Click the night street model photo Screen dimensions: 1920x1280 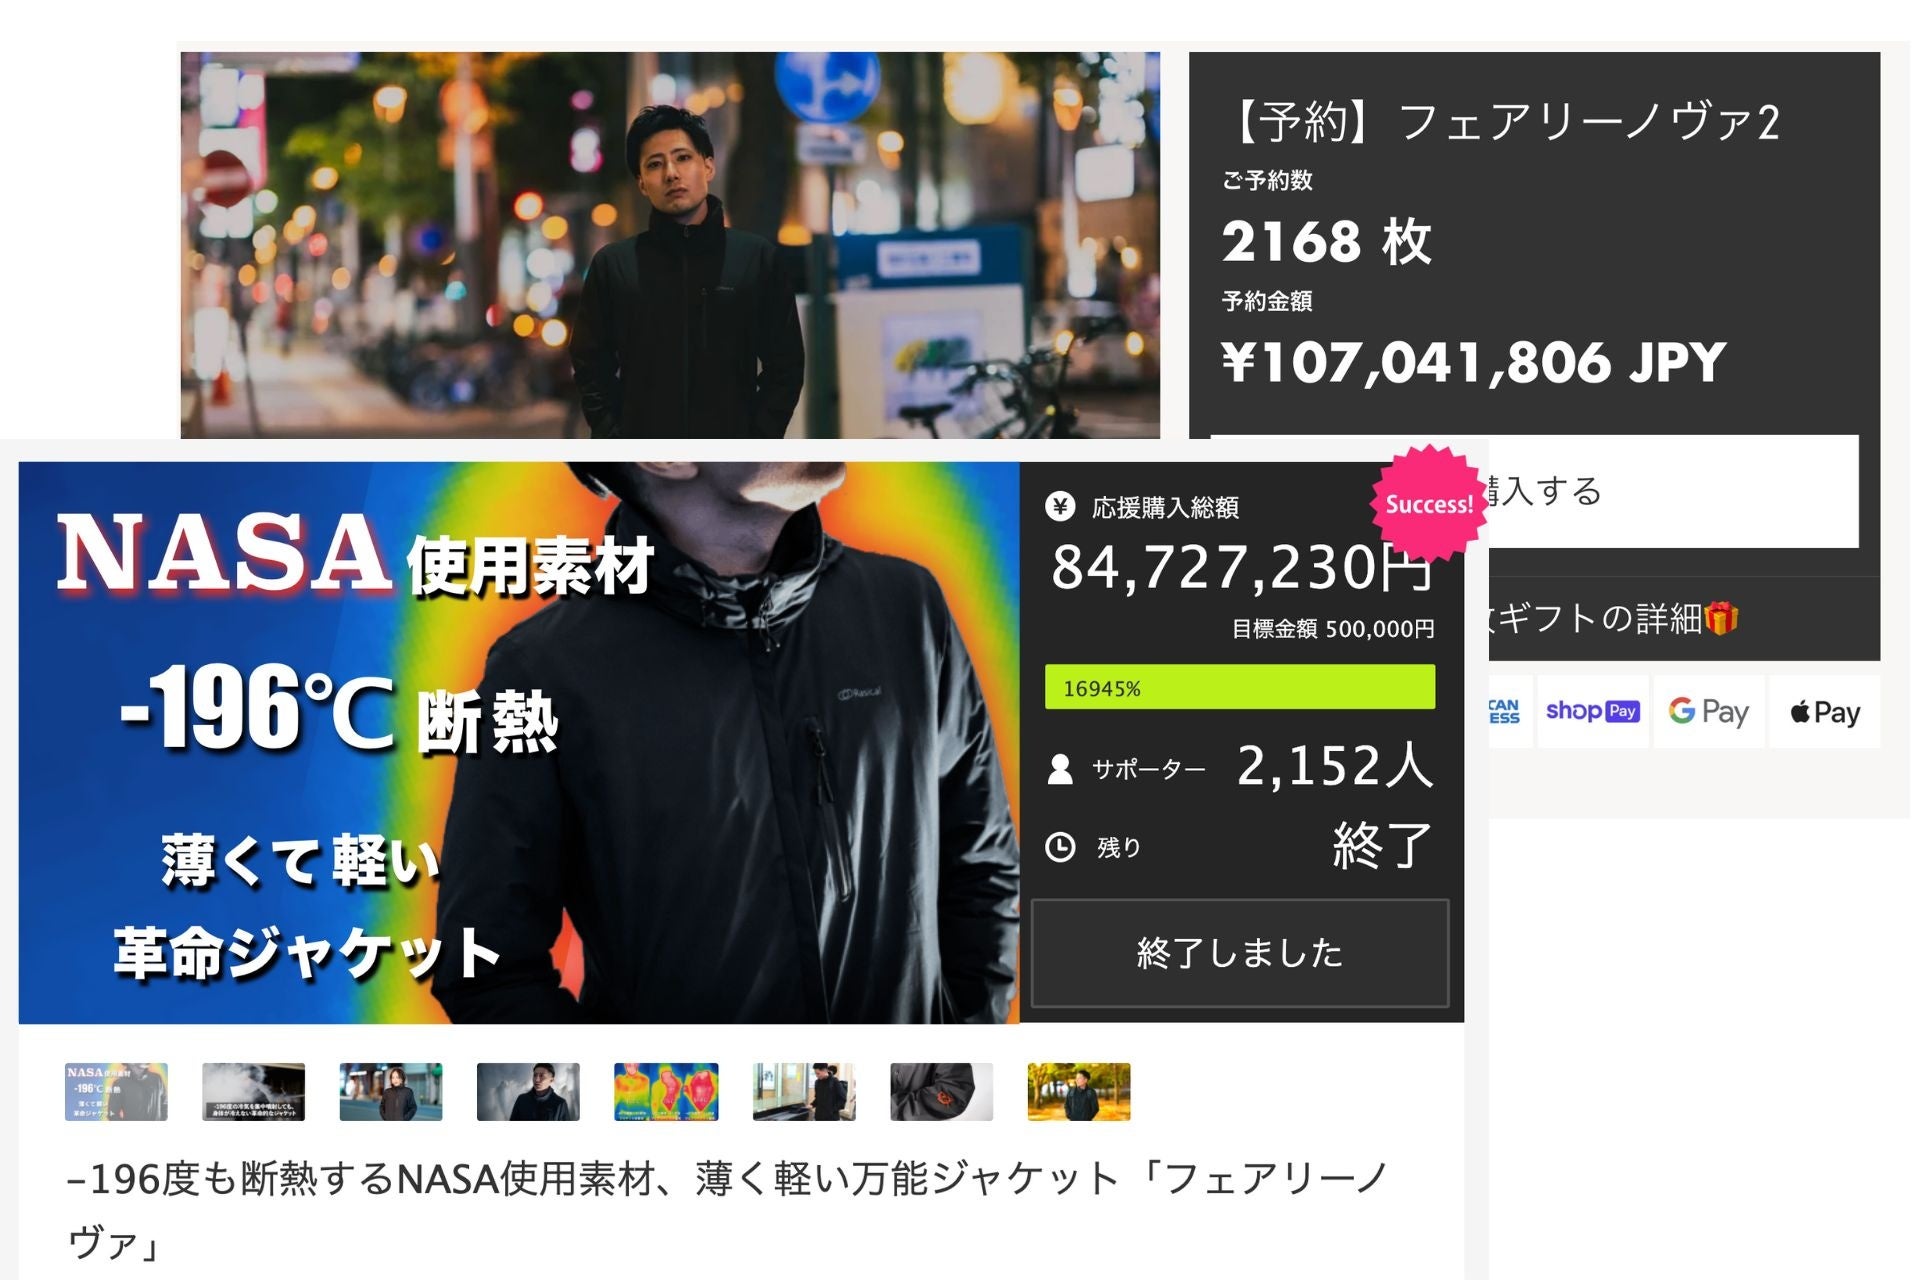(670, 245)
